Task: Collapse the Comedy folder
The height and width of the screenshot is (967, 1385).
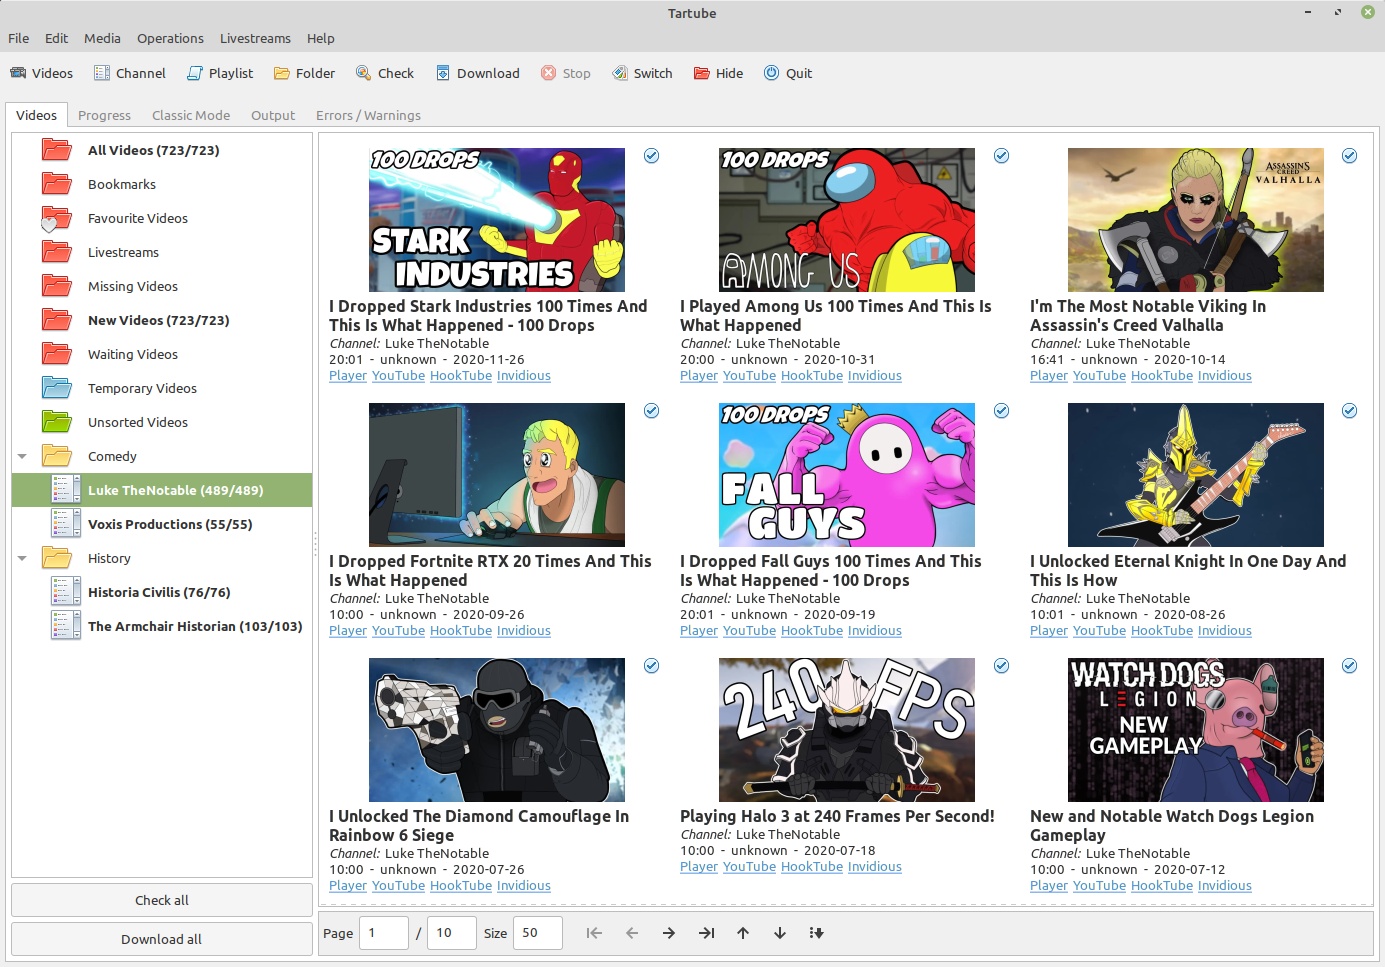Action: pyautogui.click(x=22, y=456)
